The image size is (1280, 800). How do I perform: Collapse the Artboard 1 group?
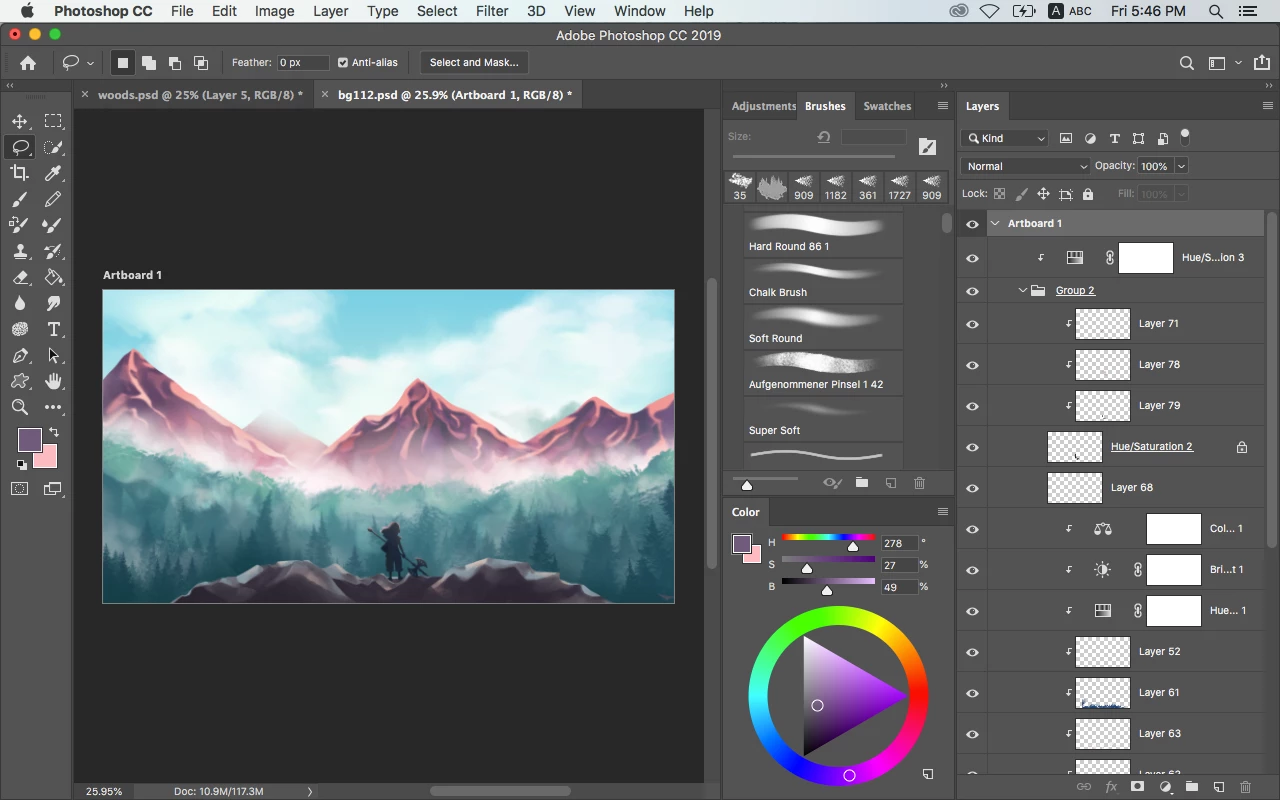click(x=995, y=223)
